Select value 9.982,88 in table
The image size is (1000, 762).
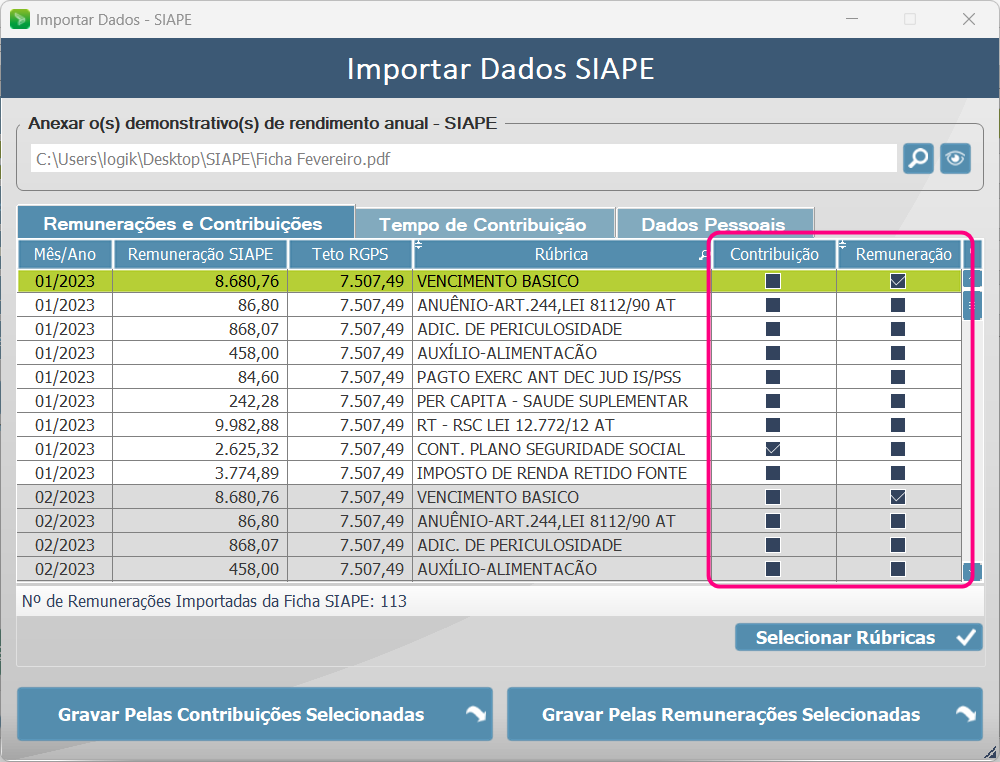[200, 425]
